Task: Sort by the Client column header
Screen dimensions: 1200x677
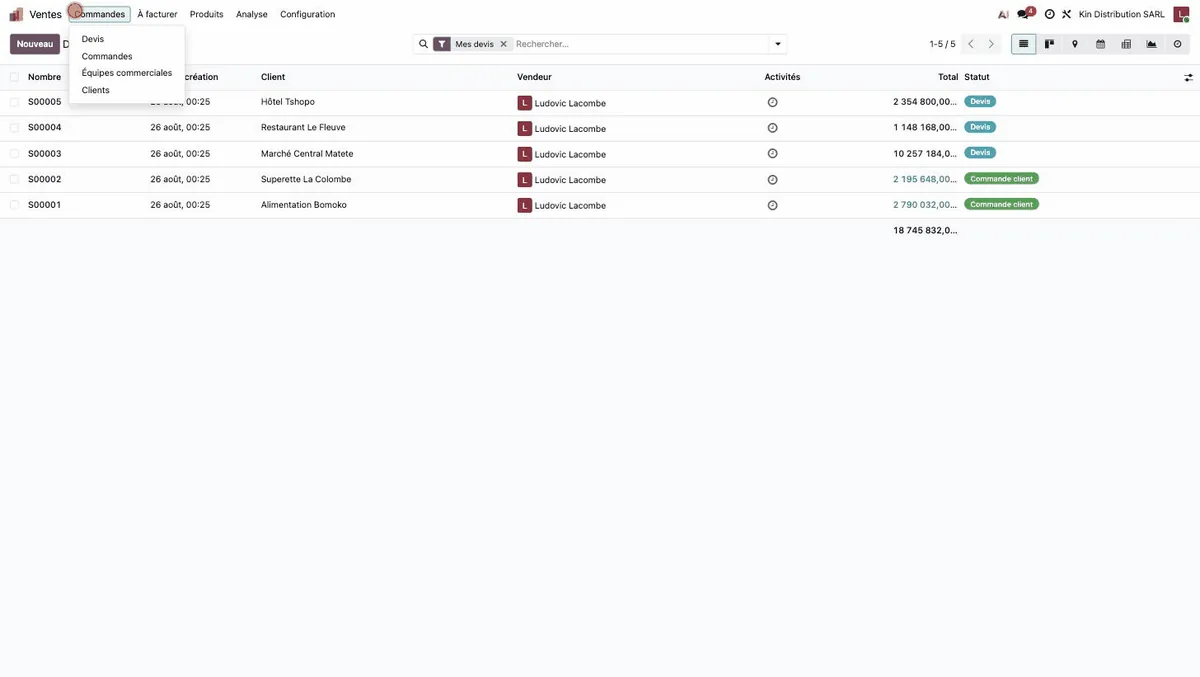Action: point(273,77)
